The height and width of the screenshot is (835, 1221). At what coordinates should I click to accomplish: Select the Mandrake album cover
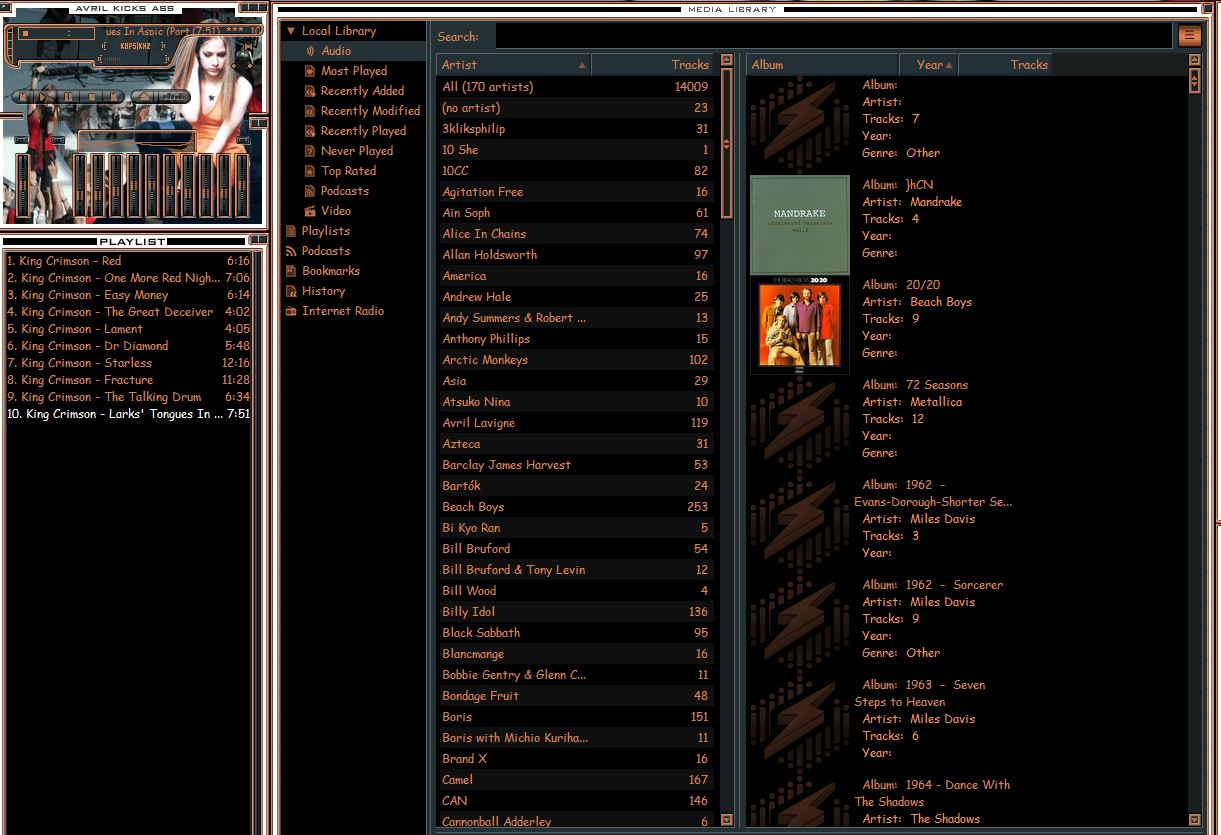(x=800, y=225)
